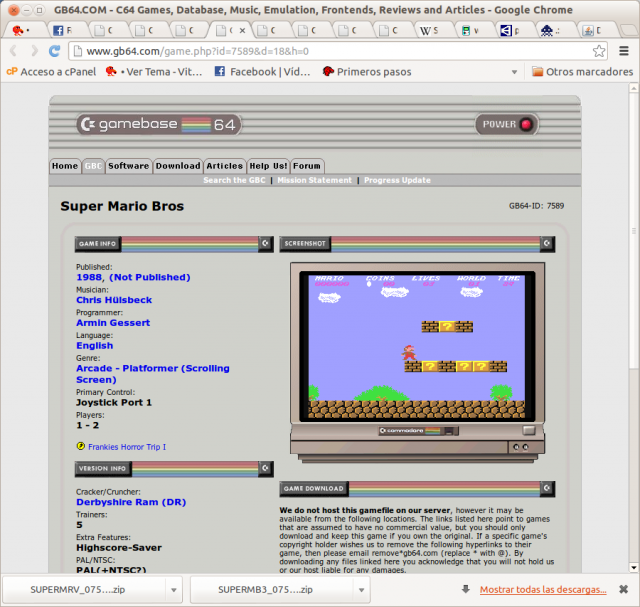Expand SUPERMB3_075 zip download options arrow
The image size is (640, 607).
[362, 590]
